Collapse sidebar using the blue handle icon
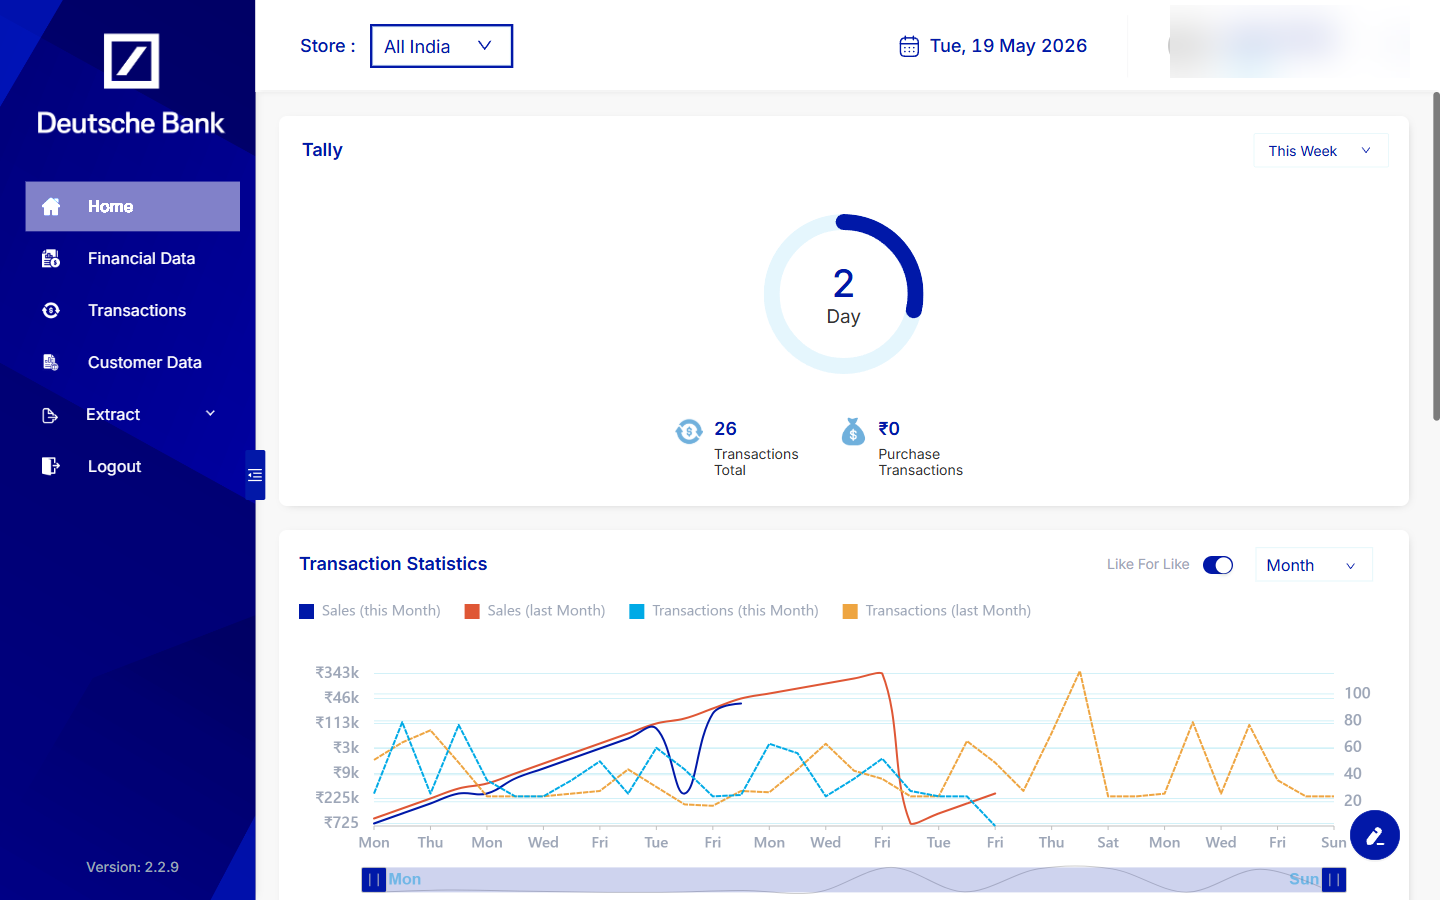Image resolution: width=1440 pixels, height=900 pixels. click(x=255, y=475)
